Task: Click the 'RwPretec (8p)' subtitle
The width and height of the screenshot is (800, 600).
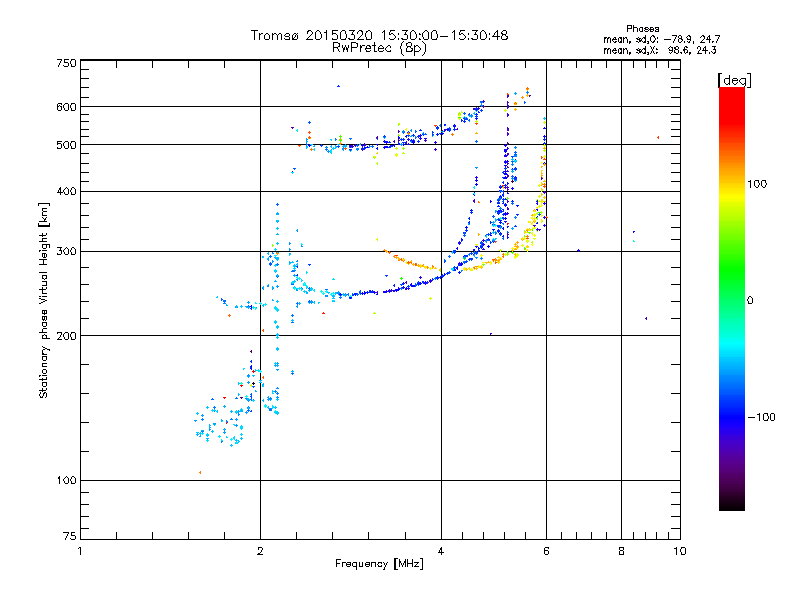Action: pos(379,48)
